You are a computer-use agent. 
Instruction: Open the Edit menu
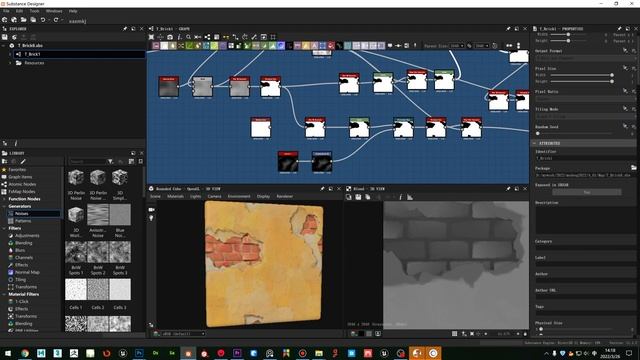19,11
